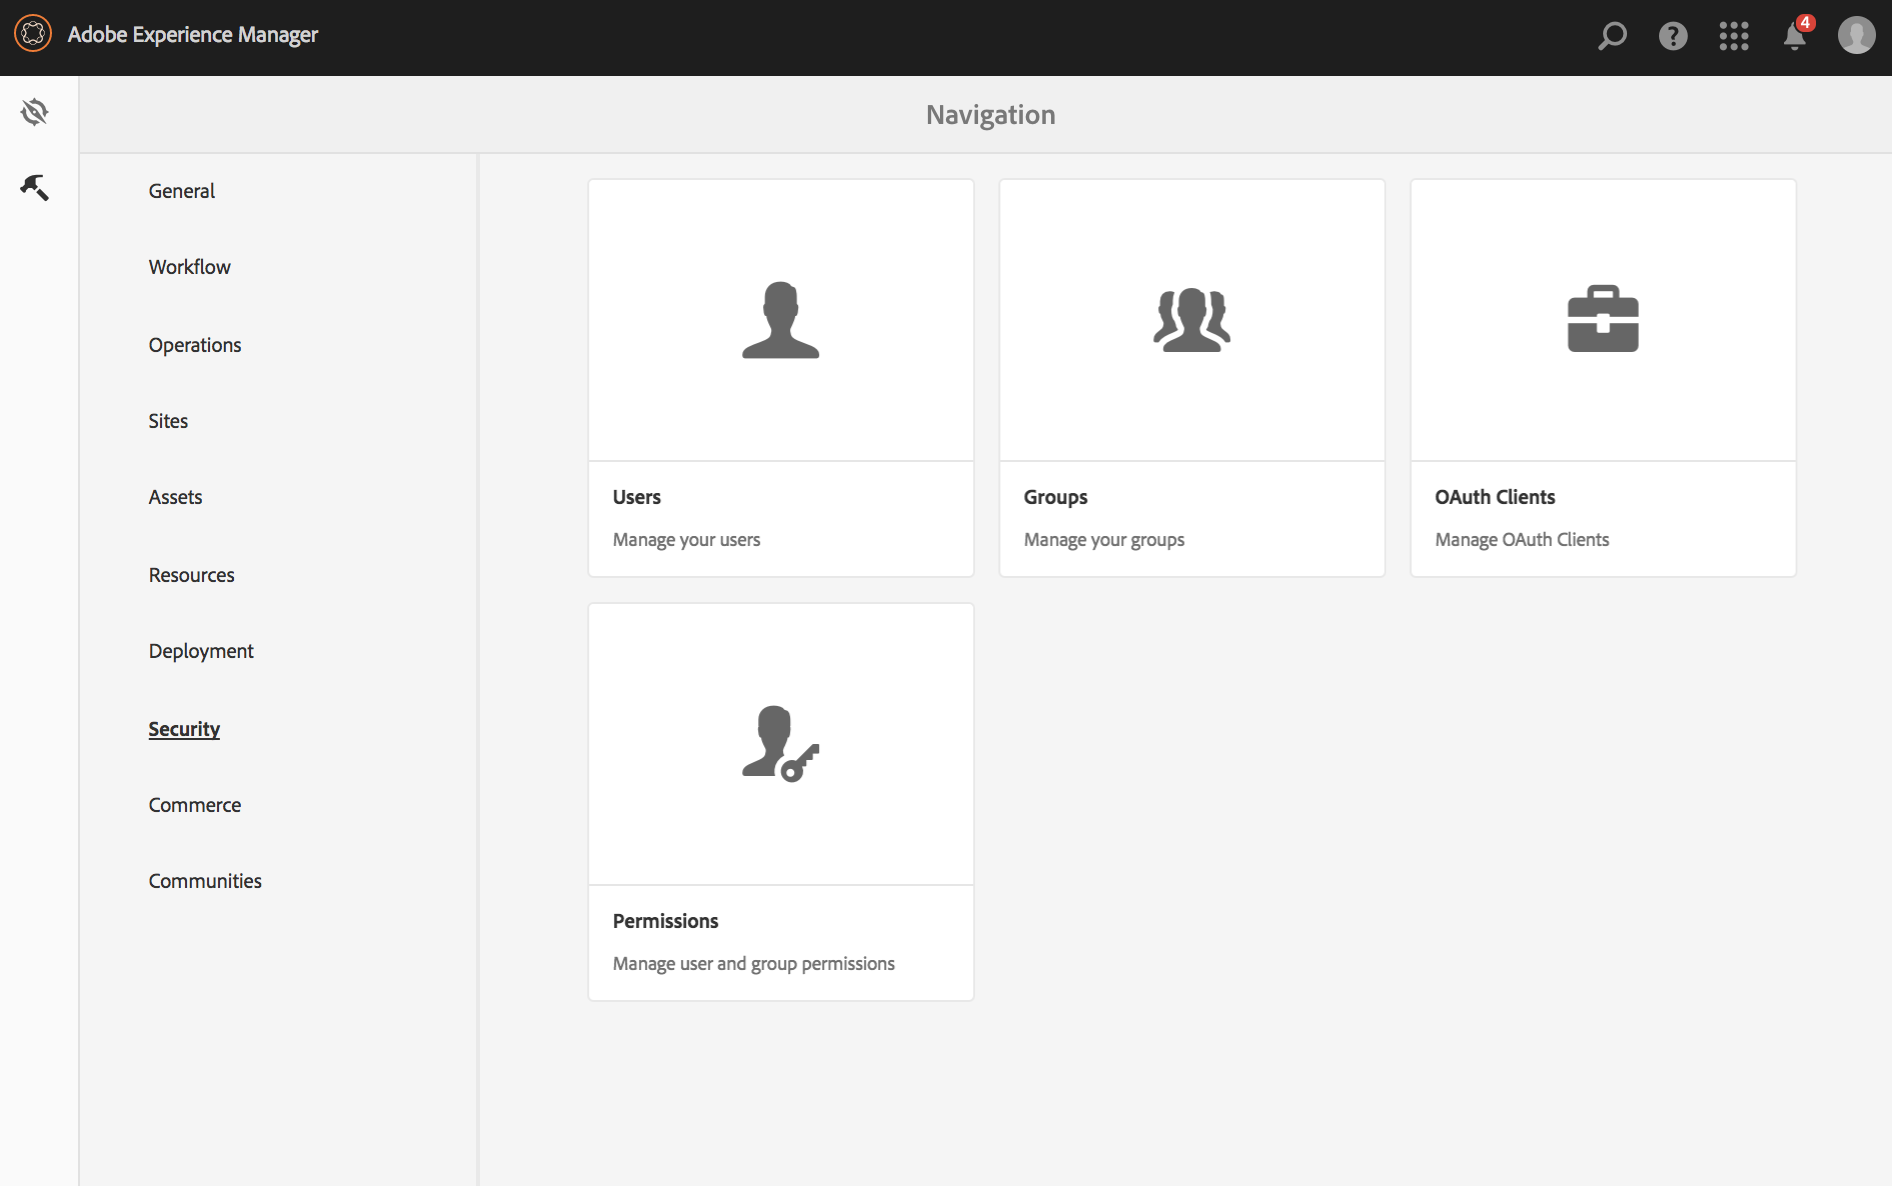Viewport: 1892px width, 1186px height.
Task: Click the Permissions card title
Action: [666, 921]
